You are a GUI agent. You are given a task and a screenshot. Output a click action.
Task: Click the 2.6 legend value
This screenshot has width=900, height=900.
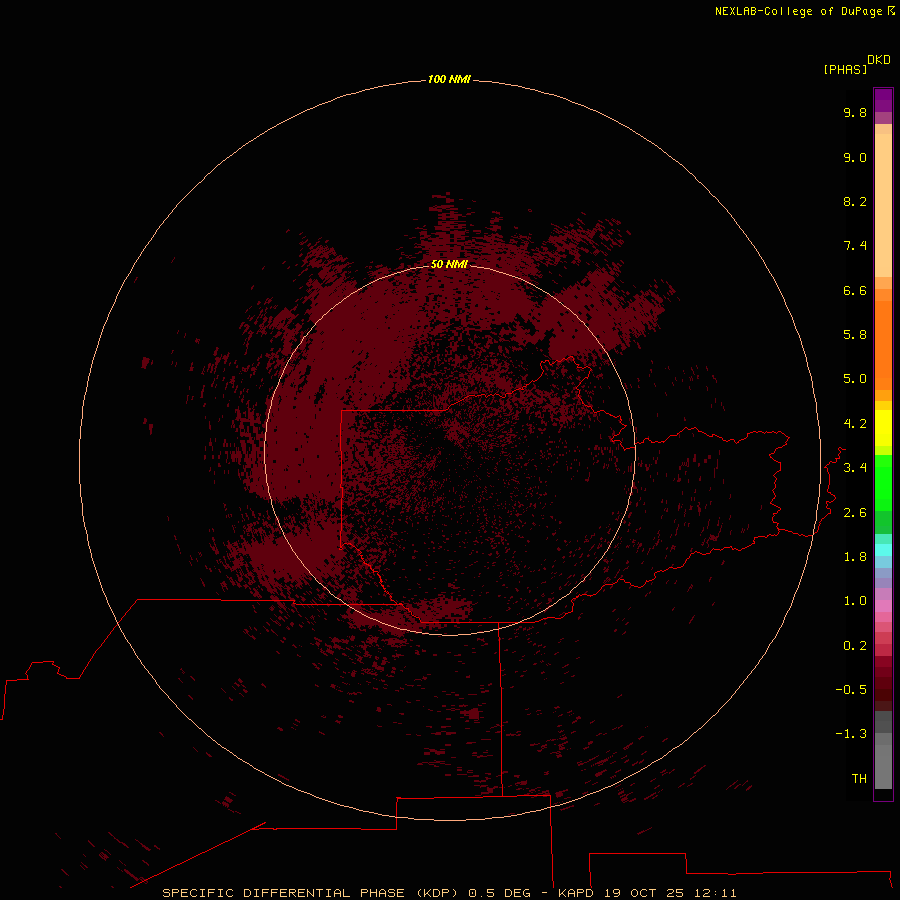tap(855, 513)
